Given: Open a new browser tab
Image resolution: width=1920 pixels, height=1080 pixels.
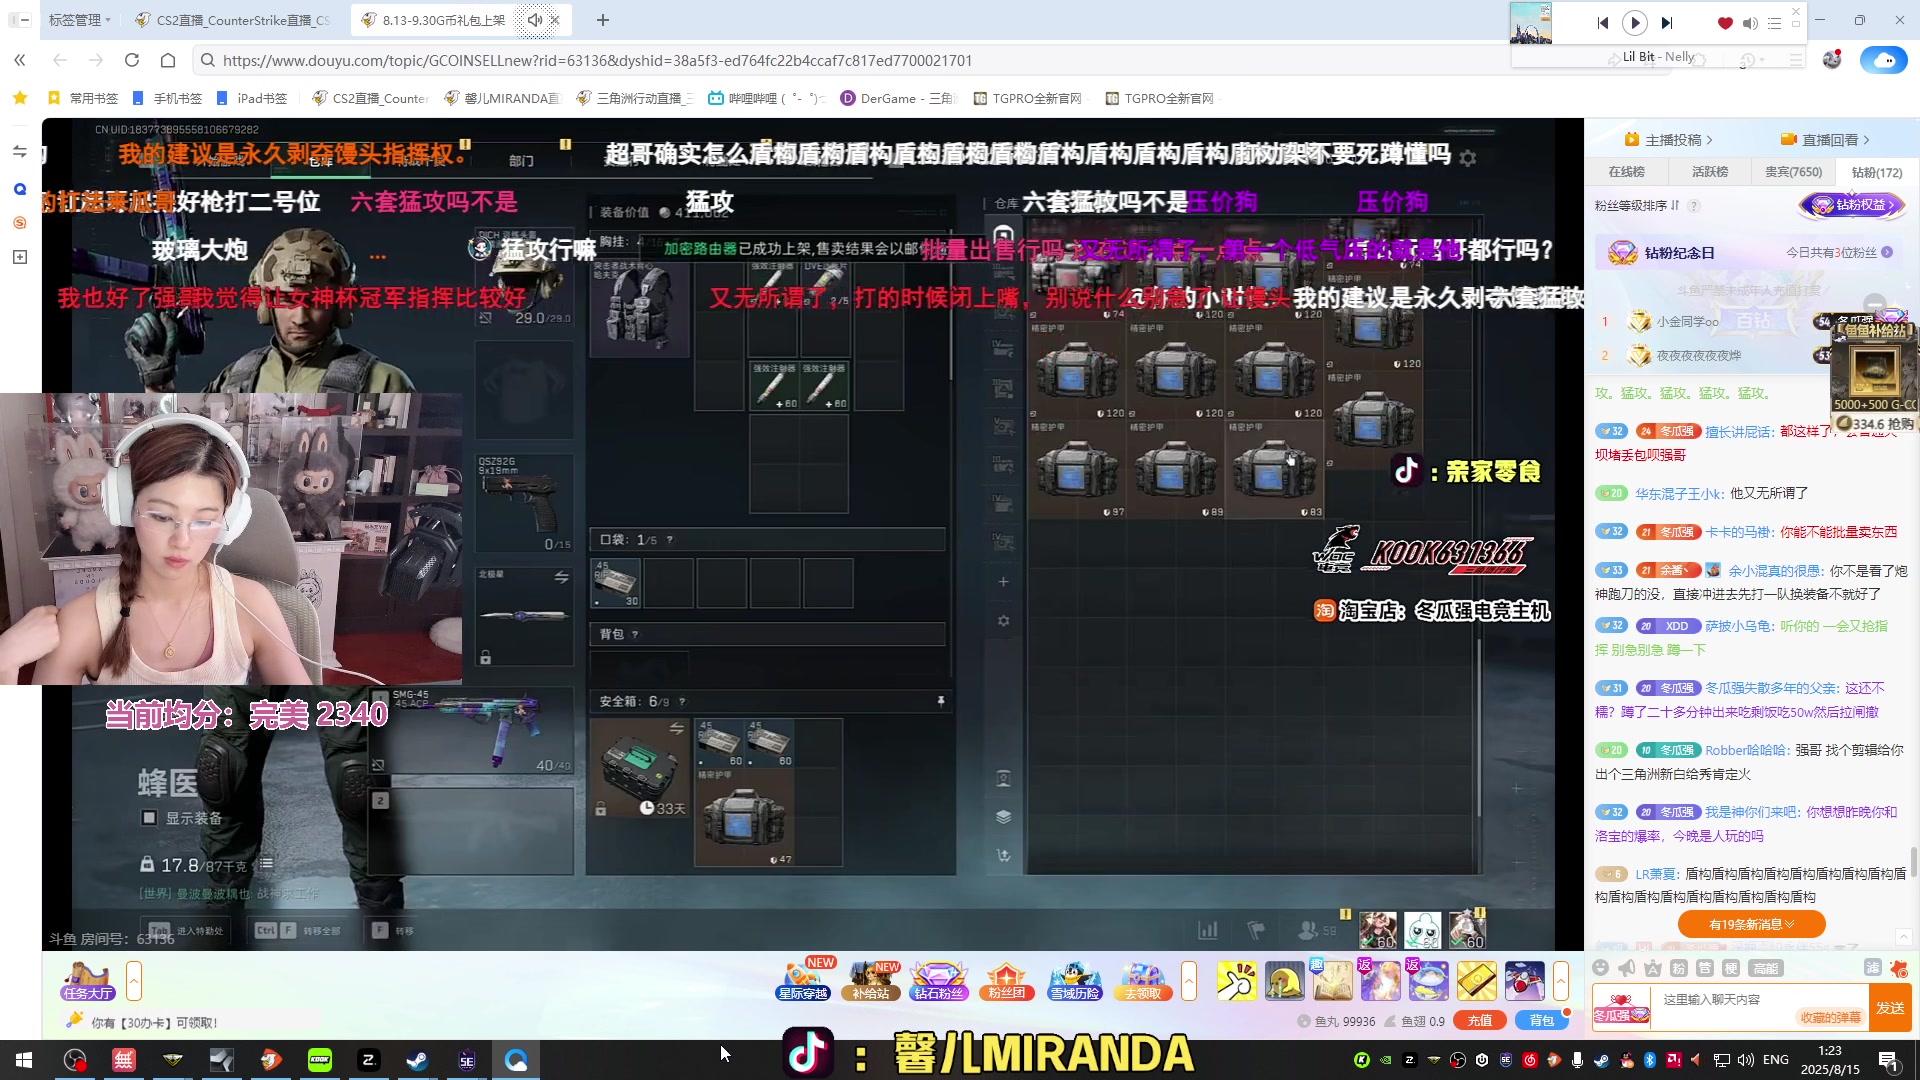Looking at the screenshot, I should point(603,20).
